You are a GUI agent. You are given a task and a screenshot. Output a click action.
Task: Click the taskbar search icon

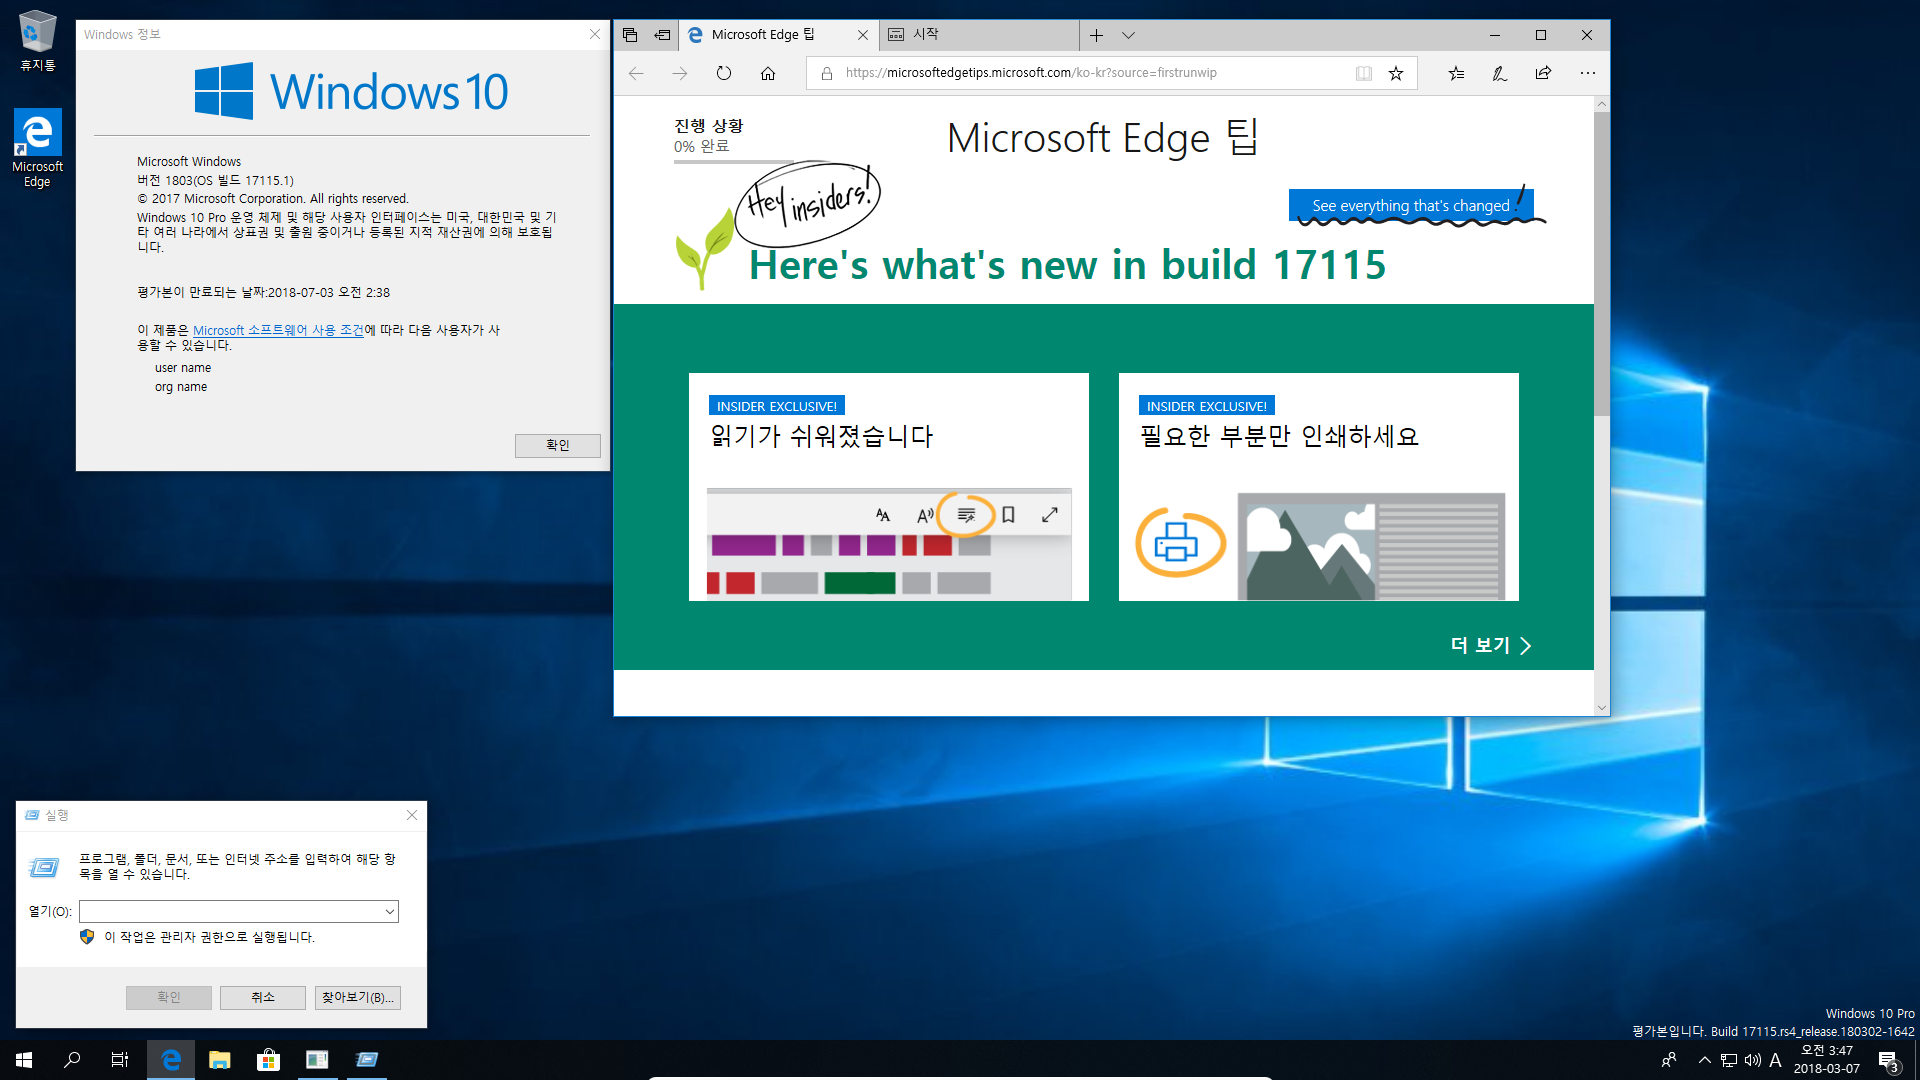point(72,1060)
